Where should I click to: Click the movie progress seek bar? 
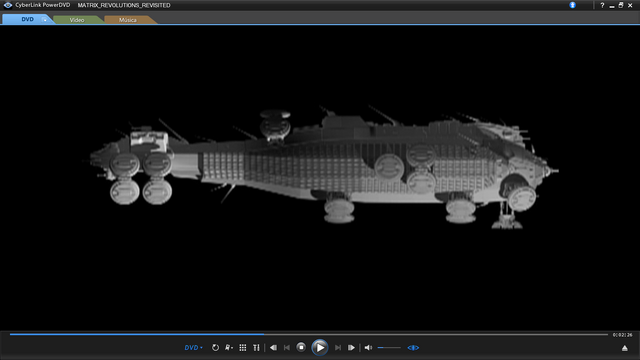pos(309,334)
